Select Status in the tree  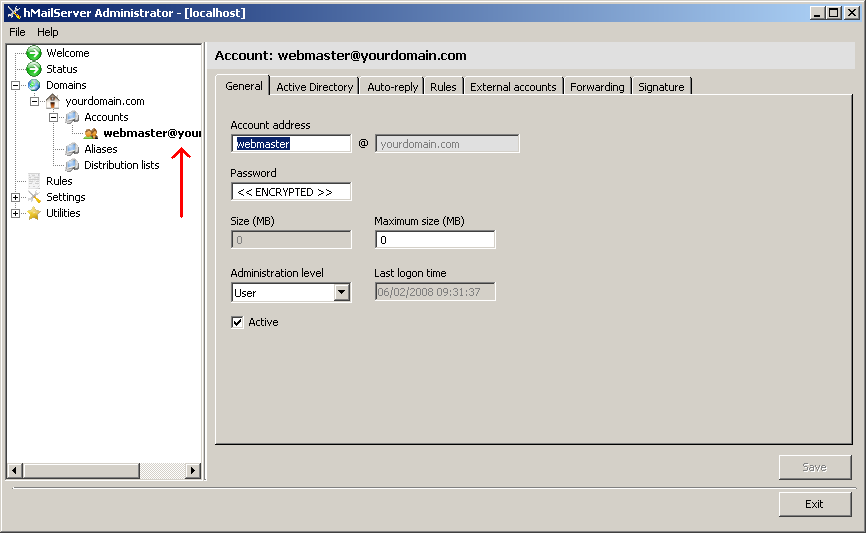(61, 69)
